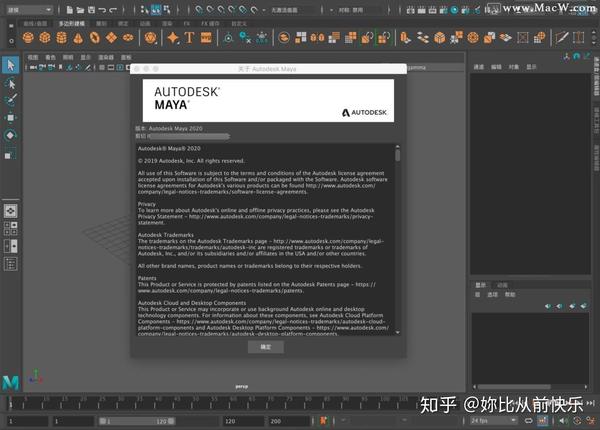This screenshot has height=430, width=600.
Task: Open the live surface dropdown field
Action: (294, 10)
